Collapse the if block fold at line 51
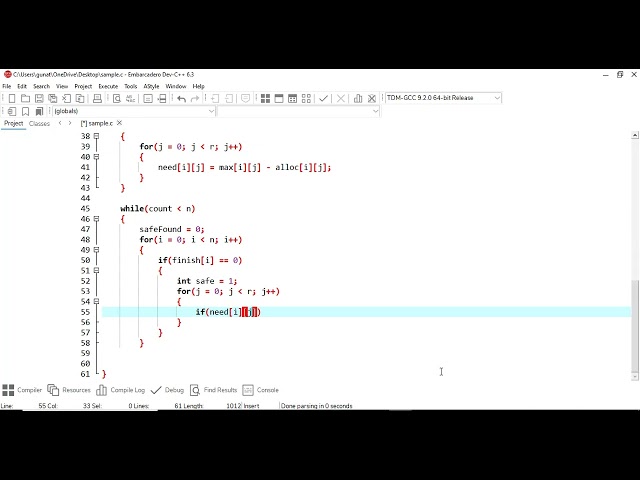This screenshot has height=480, width=640. coord(96,270)
